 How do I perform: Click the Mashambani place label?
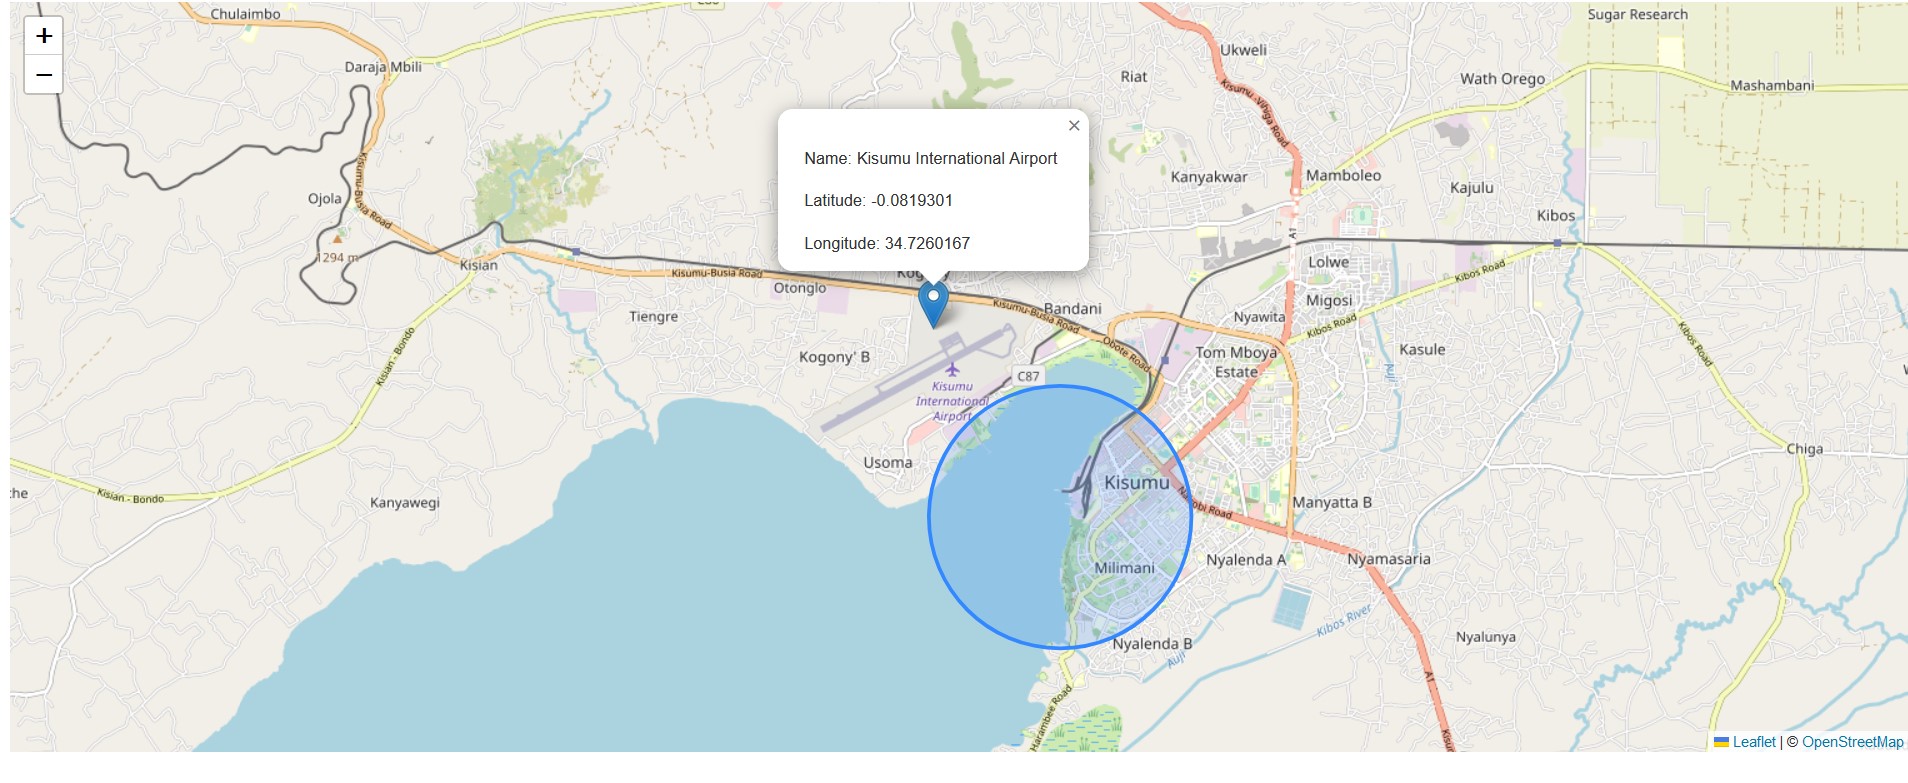1772,85
